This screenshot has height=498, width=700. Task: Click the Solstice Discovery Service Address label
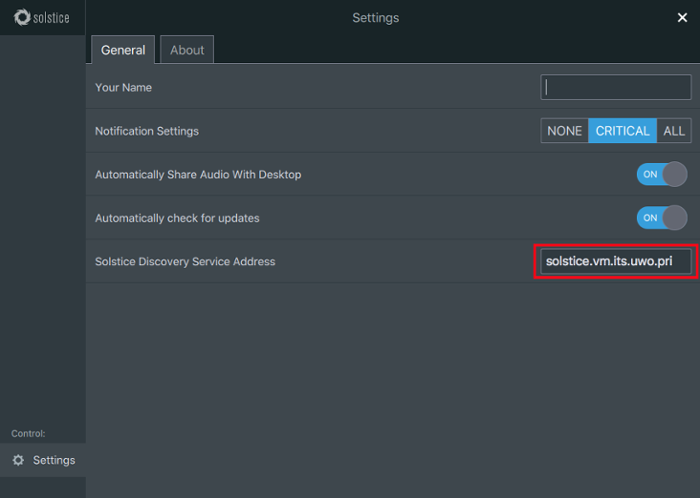[185, 262]
